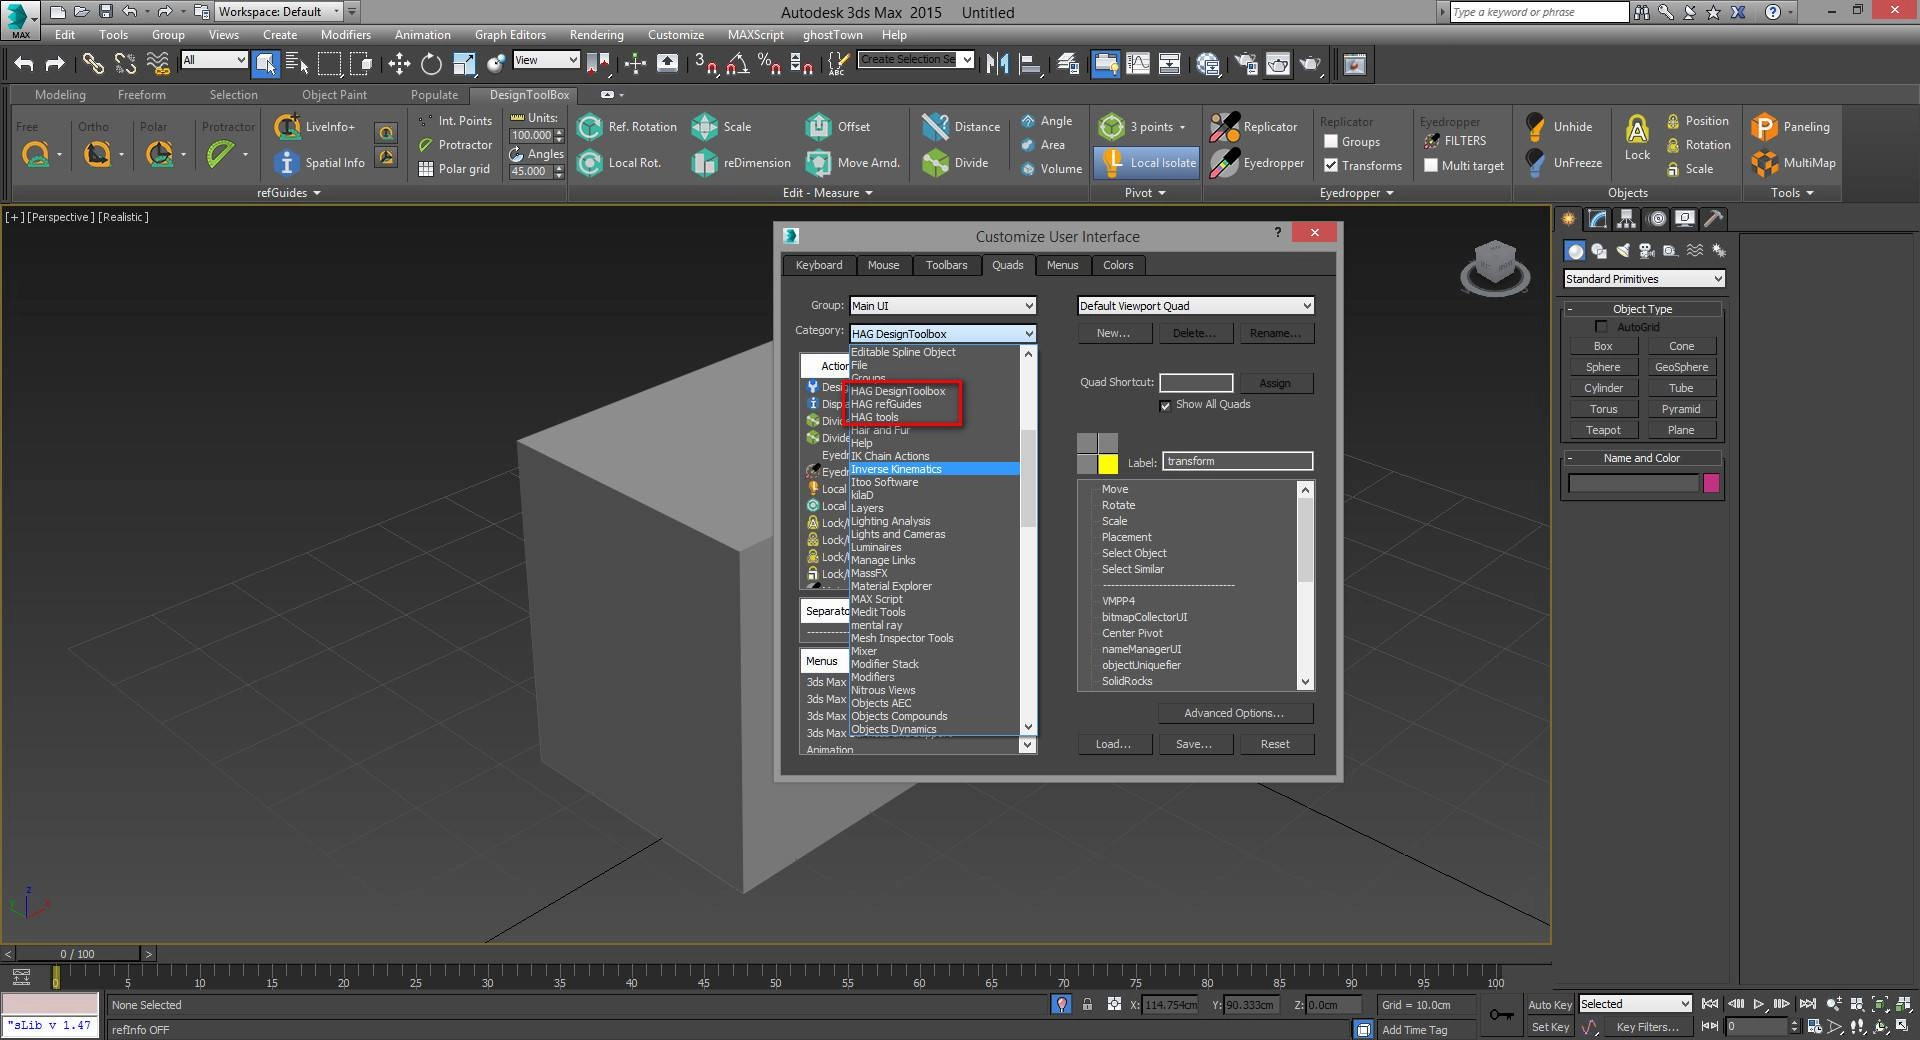Click the Redo arrow in main toolbar
This screenshot has width=1920, height=1040.
55,64
